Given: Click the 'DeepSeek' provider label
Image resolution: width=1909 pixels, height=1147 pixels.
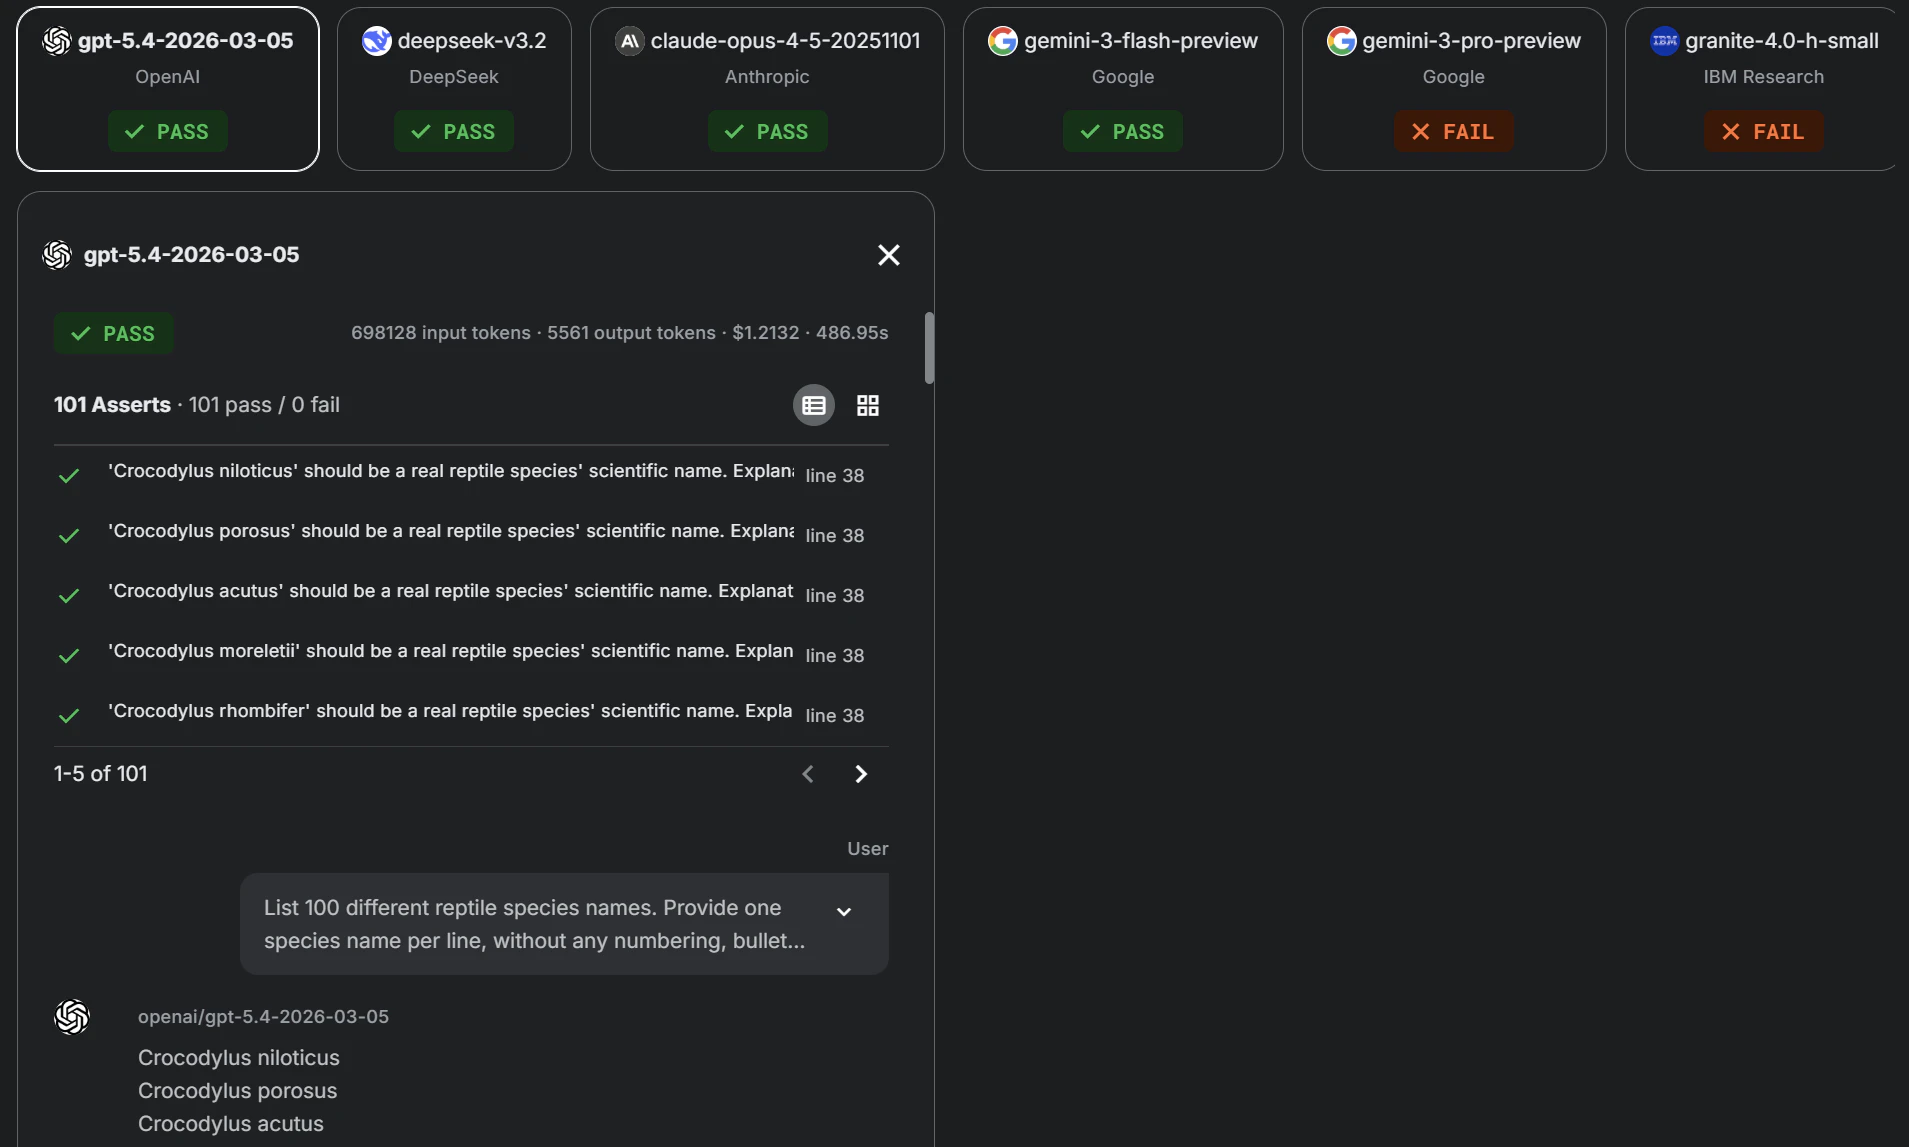Looking at the screenshot, I should pos(454,77).
